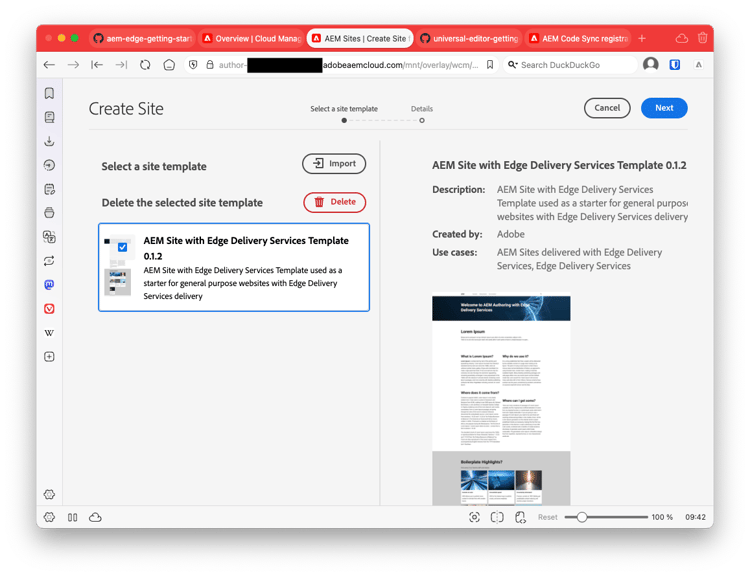Image resolution: width=750 pixels, height=576 pixels.
Task: Click the zoom slider handle
Action: (582, 517)
